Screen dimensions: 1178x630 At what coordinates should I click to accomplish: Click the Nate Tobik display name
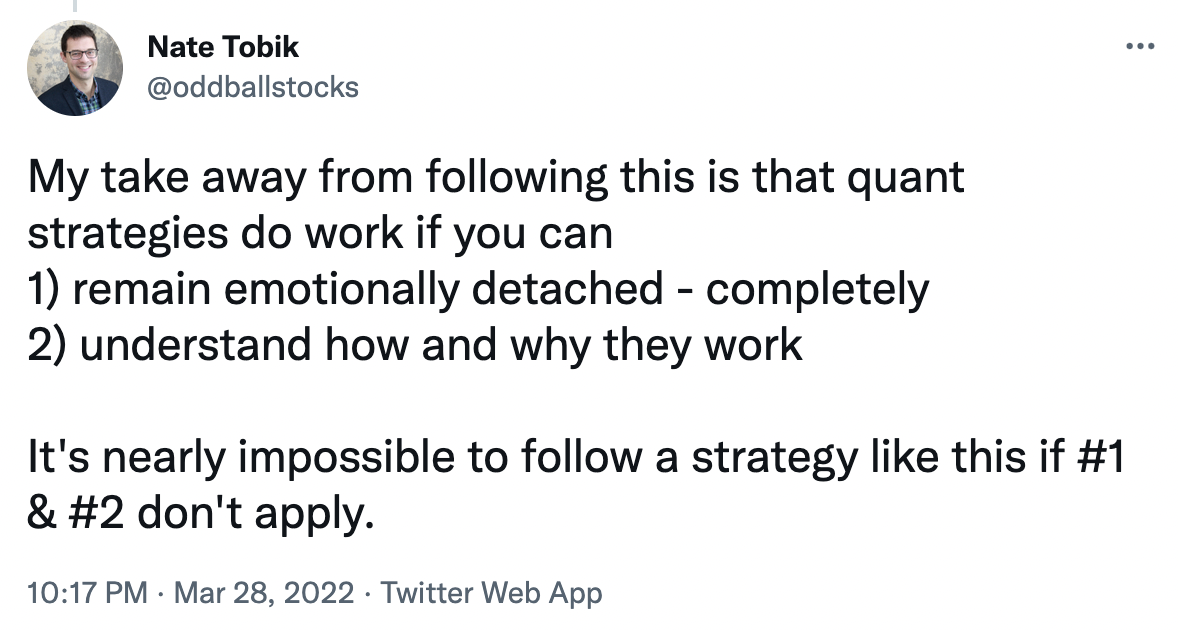(223, 47)
